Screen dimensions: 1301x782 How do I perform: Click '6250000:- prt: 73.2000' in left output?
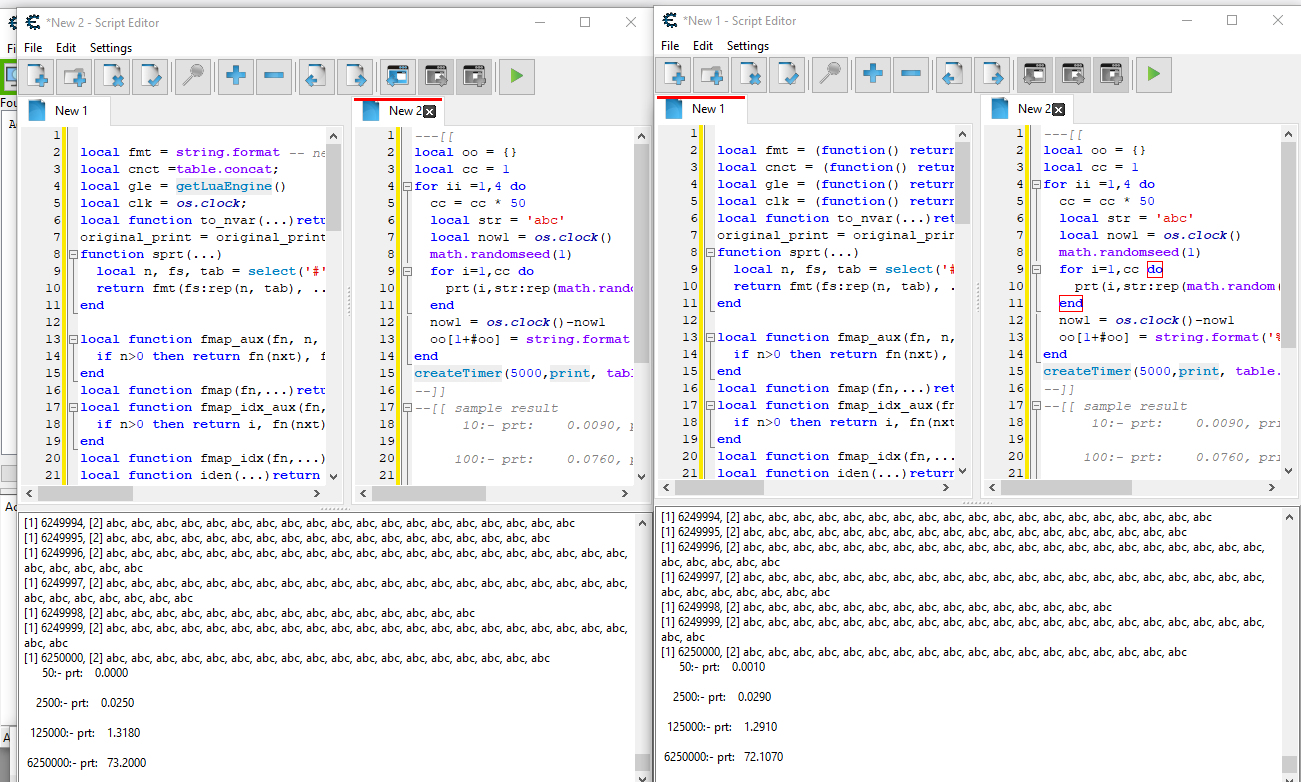coord(86,763)
